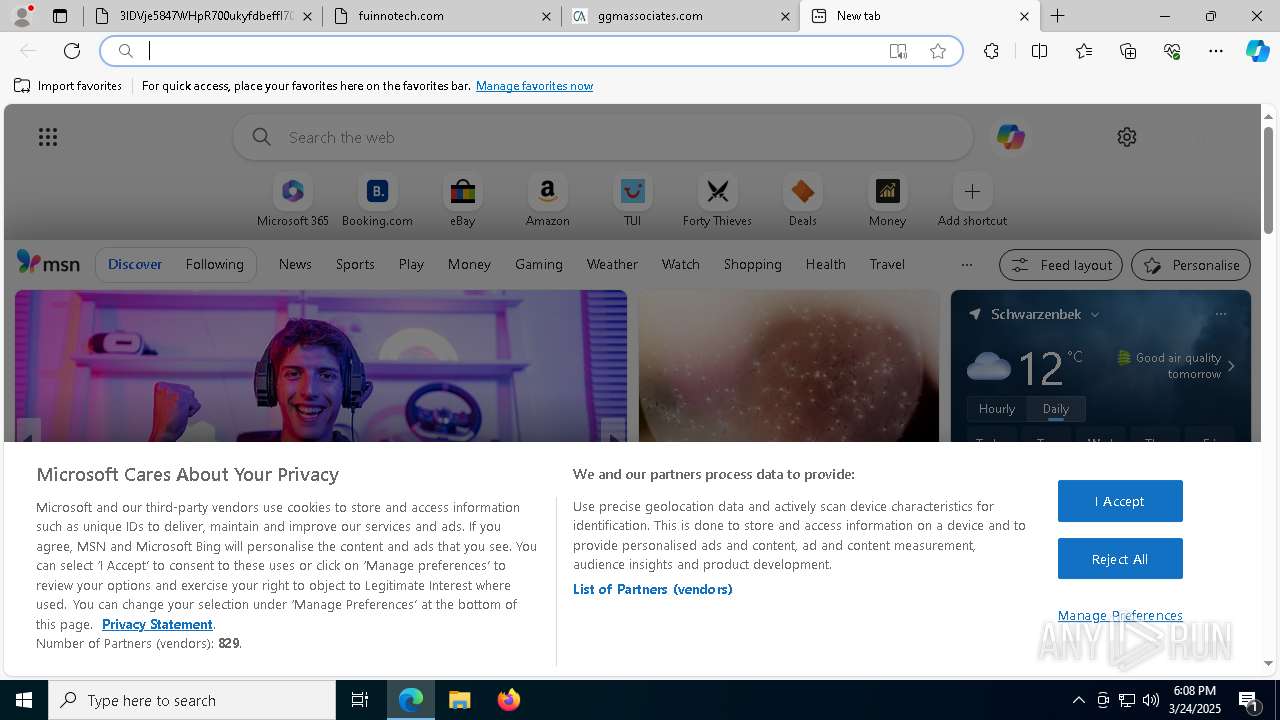1280x720 pixels.
Task: Open a new browser tab
Action: [x=1057, y=16]
